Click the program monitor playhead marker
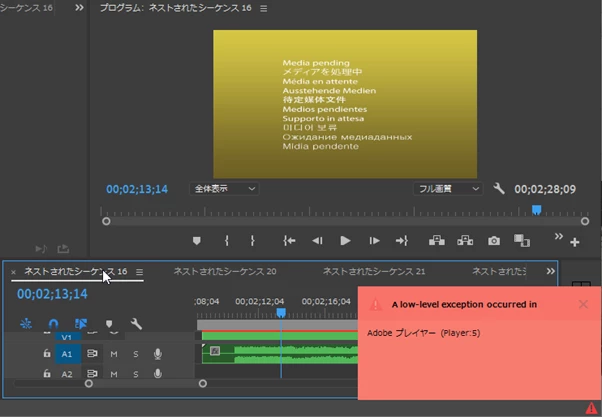 [x=536, y=210]
